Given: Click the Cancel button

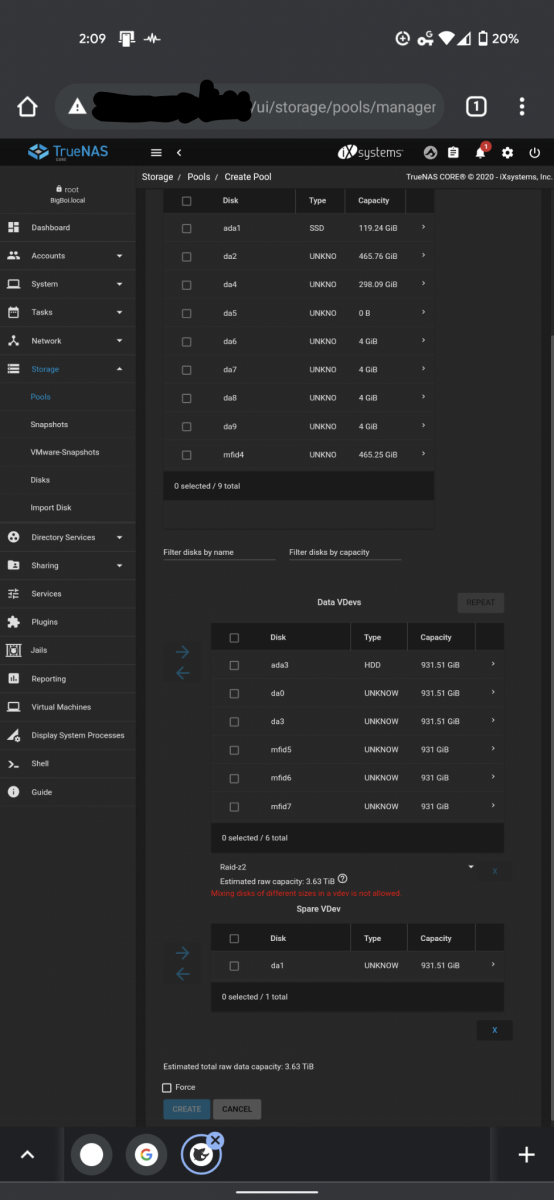Looking at the screenshot, I should [237, 1109].
